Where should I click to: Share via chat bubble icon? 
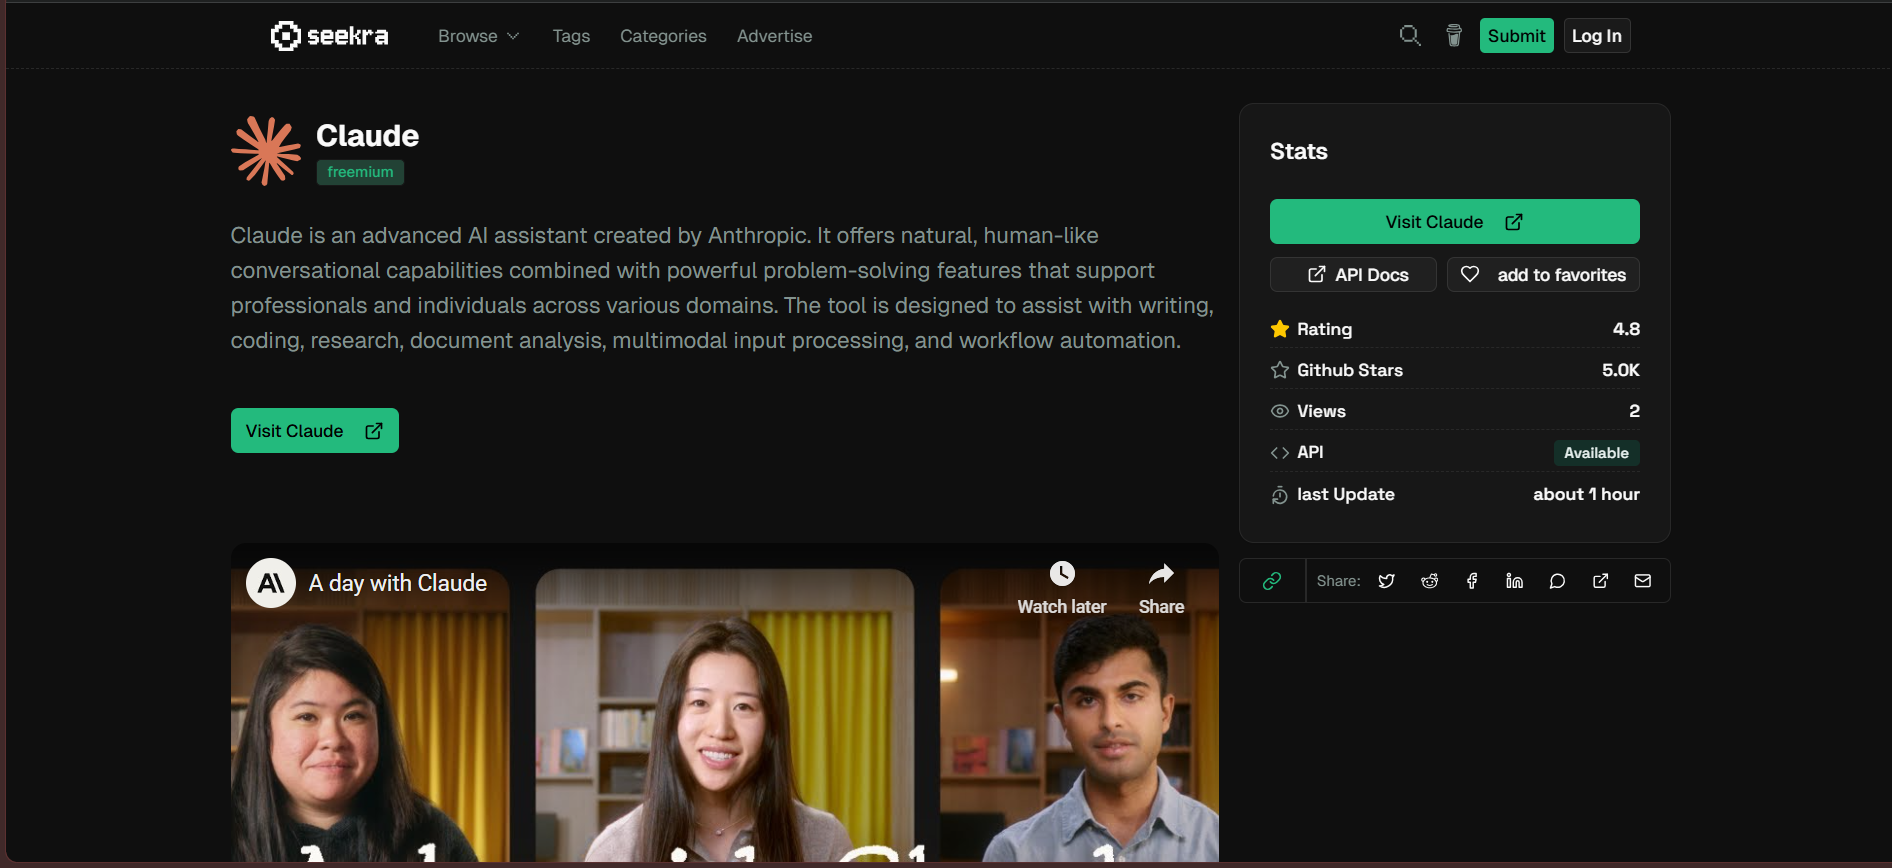[x=1557, y=581]
